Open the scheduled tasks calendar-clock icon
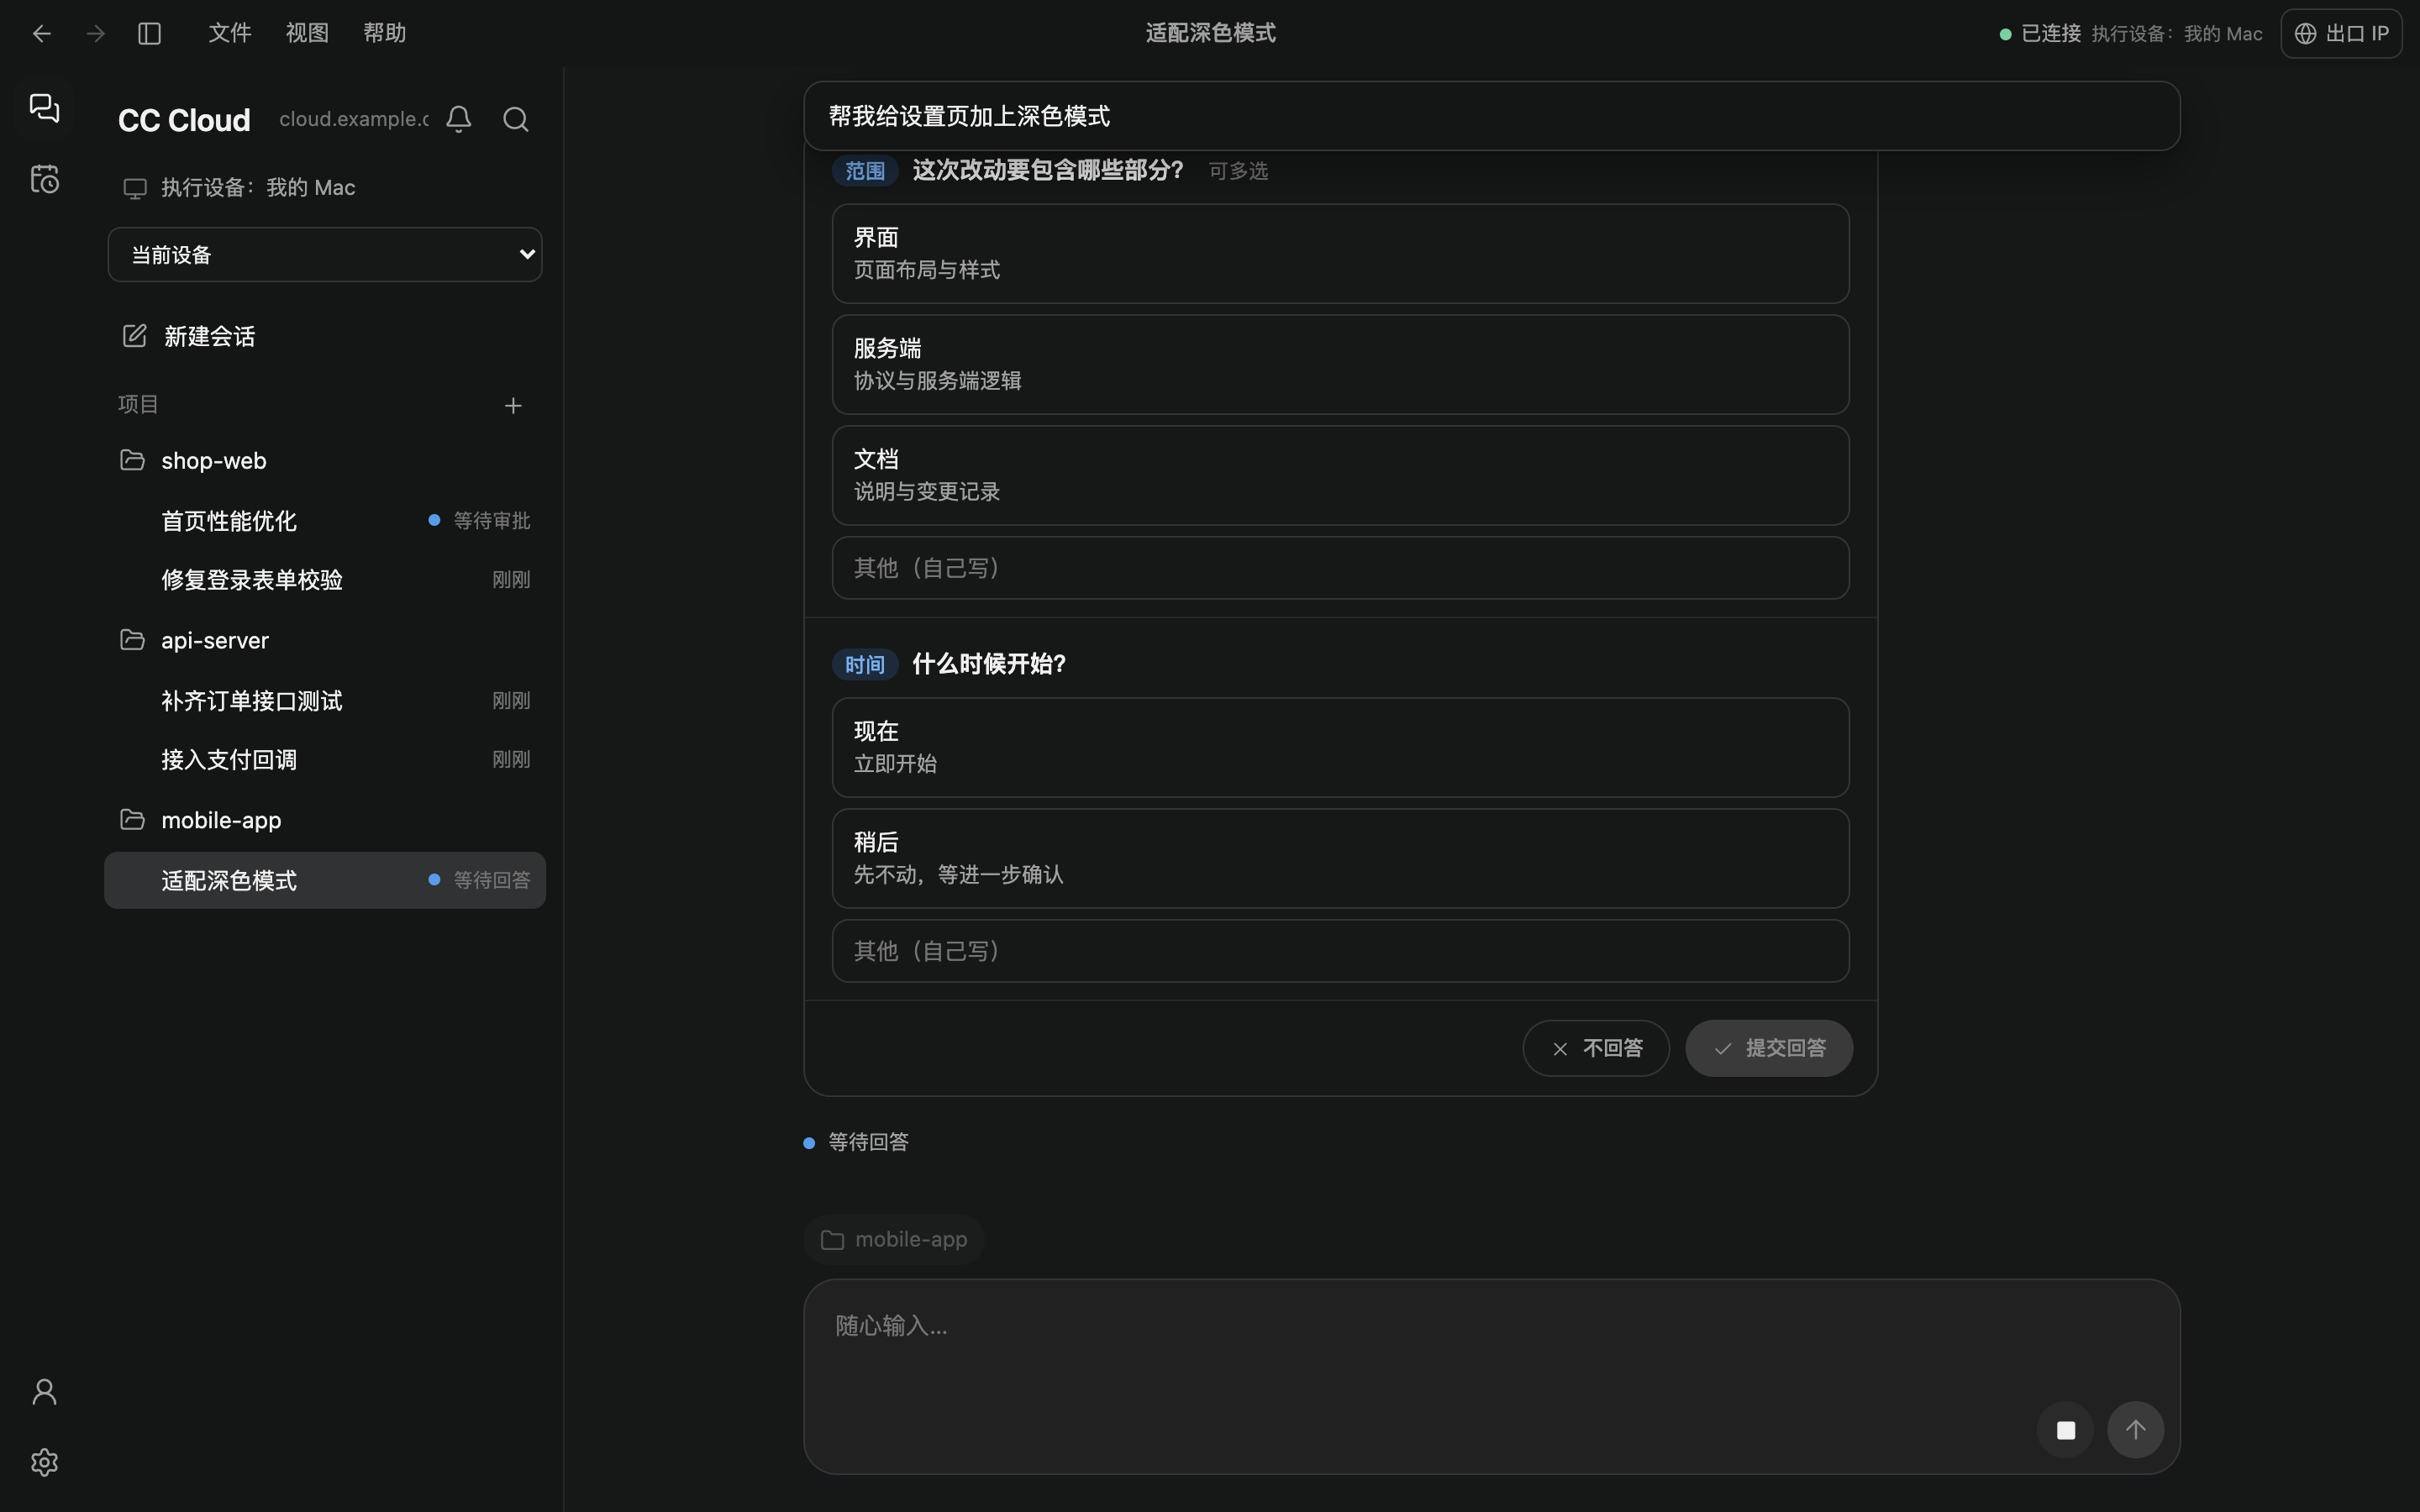 coord(44,180)
